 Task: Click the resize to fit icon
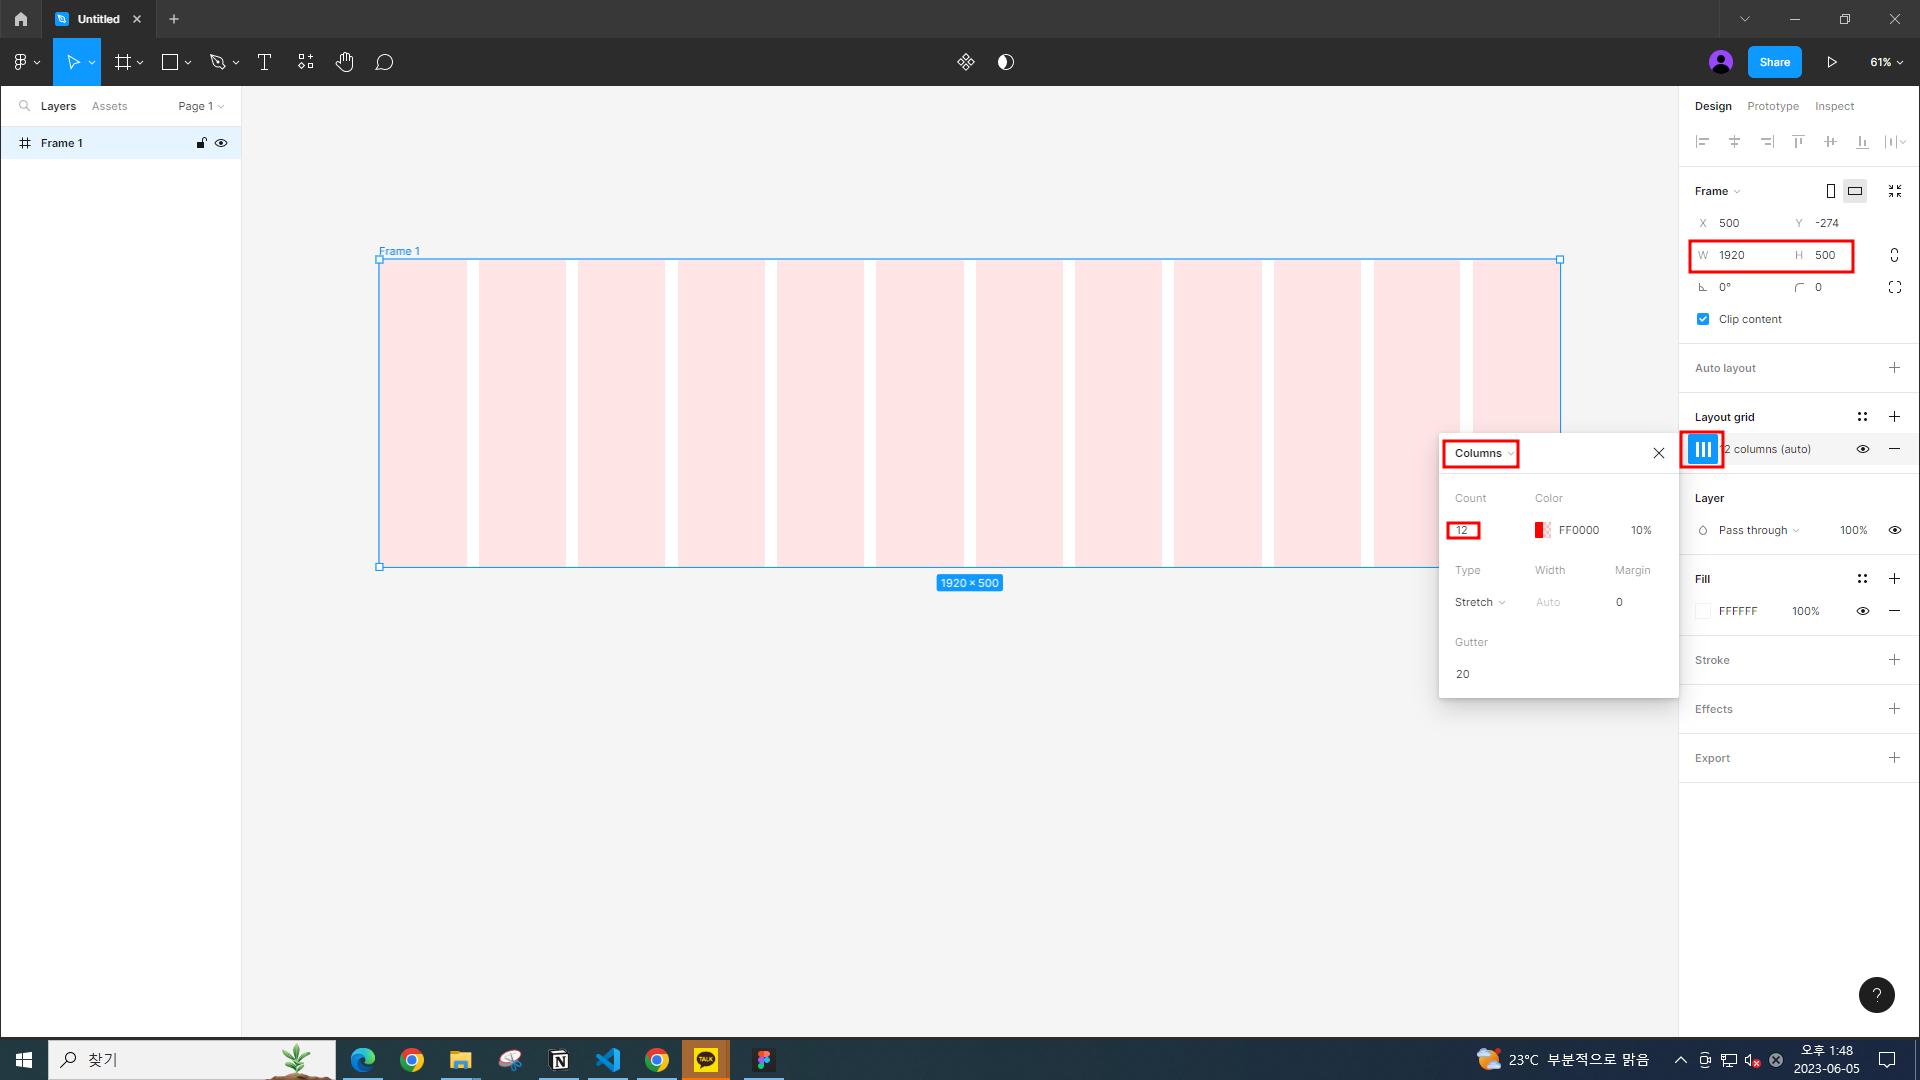pos(1894,191)
